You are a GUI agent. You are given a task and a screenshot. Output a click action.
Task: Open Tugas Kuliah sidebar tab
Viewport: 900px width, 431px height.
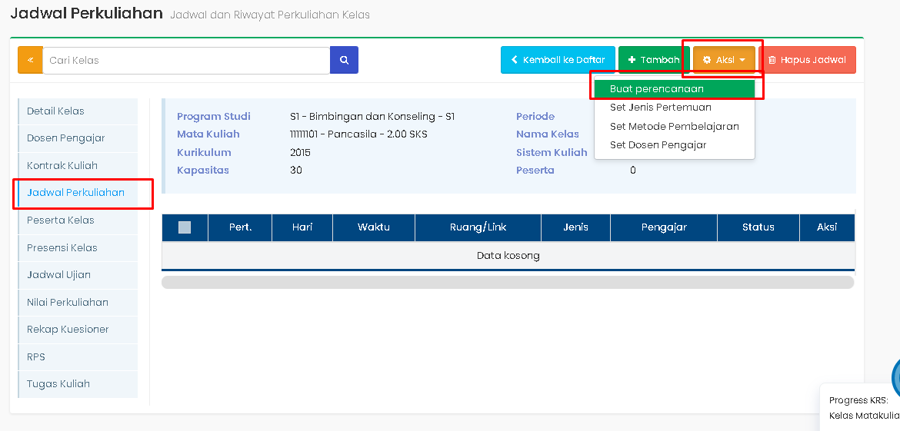point(58,383)
